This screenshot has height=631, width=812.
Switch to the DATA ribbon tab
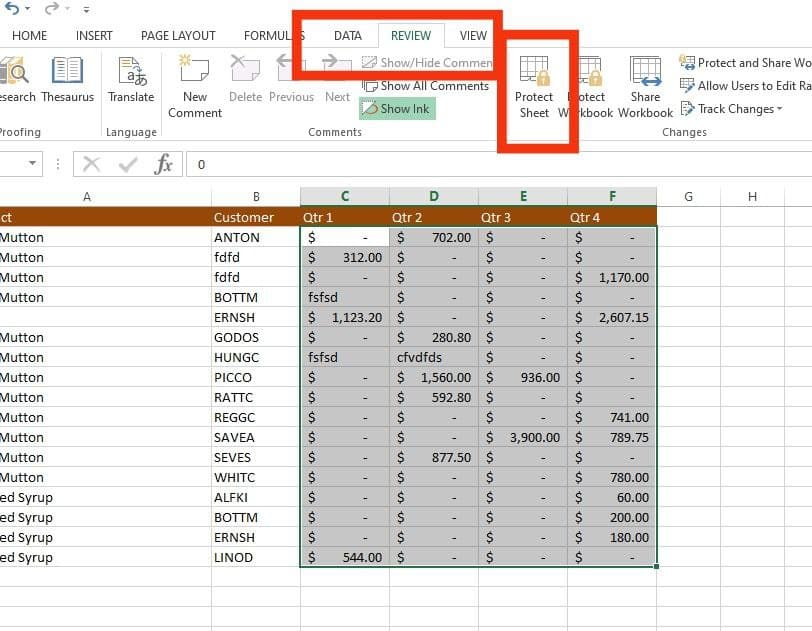click(x=347, y=34)
